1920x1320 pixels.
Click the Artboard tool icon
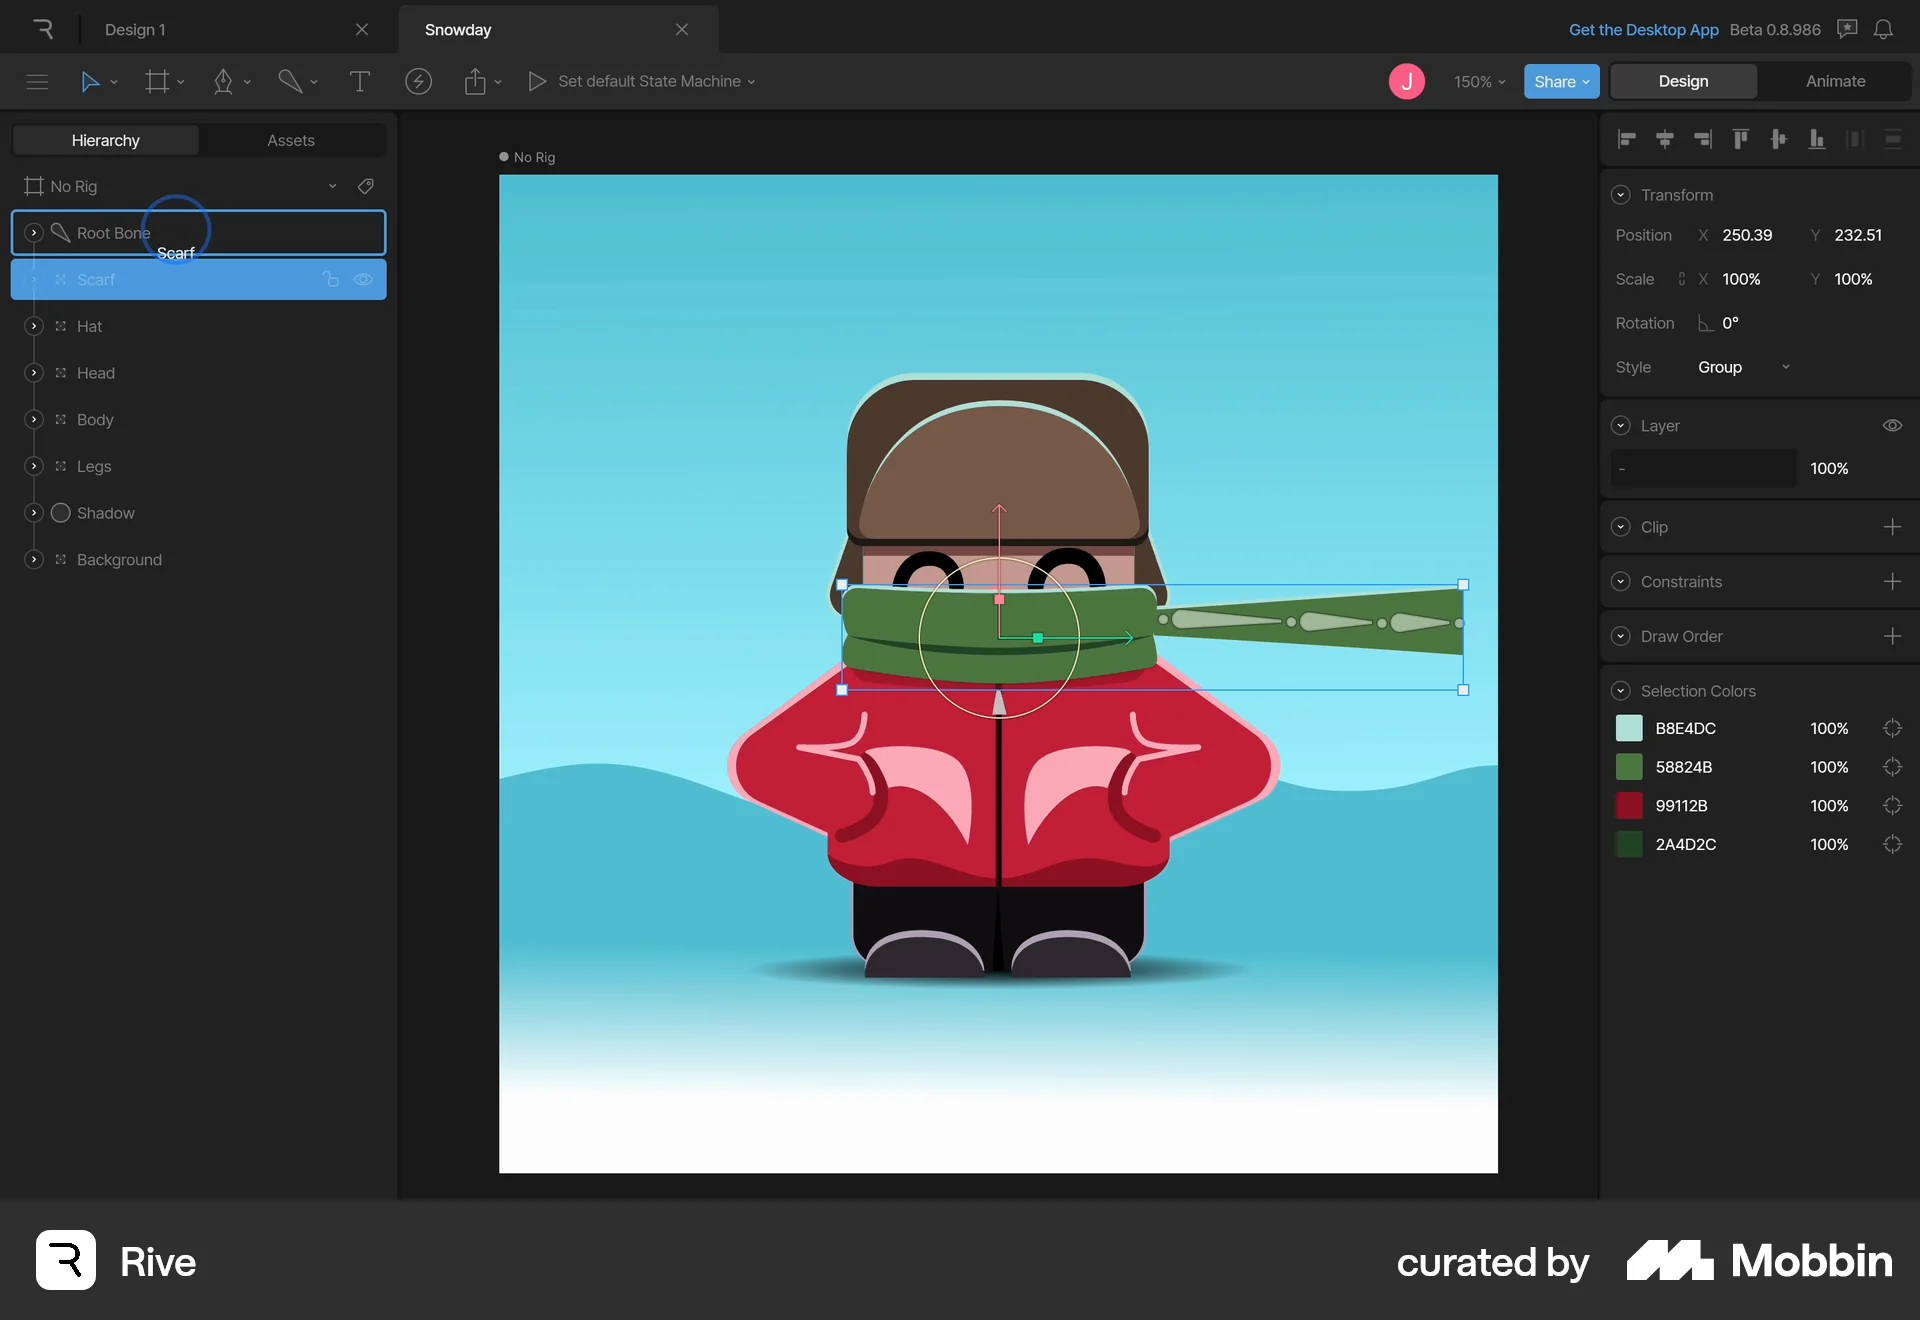tap(157, 81)
